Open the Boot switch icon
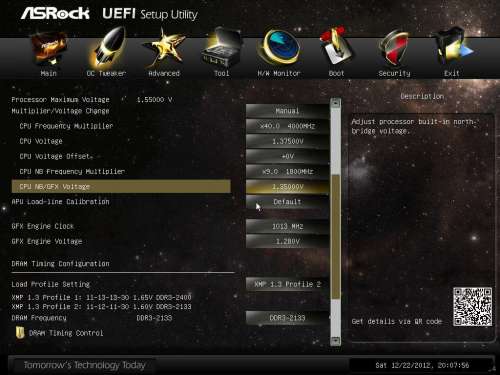The image size is (500, 375). pos(336,47)
